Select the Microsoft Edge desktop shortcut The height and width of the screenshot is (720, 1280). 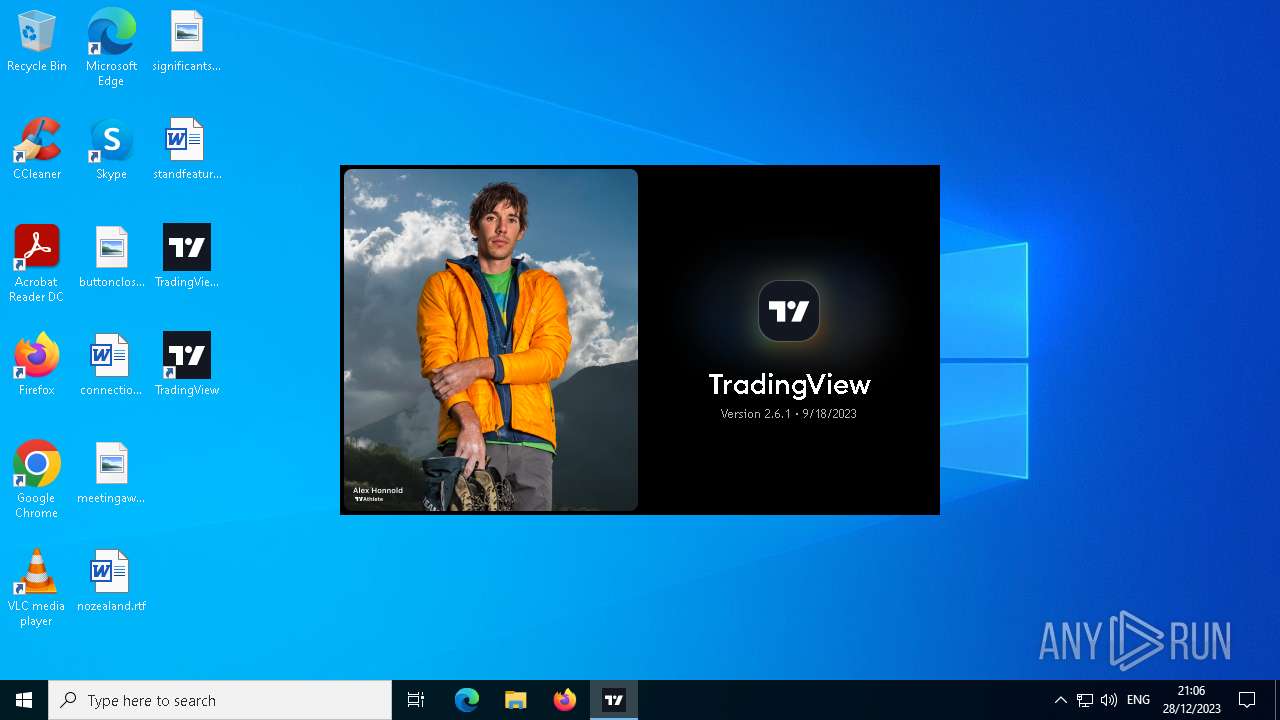coord(111,47)
